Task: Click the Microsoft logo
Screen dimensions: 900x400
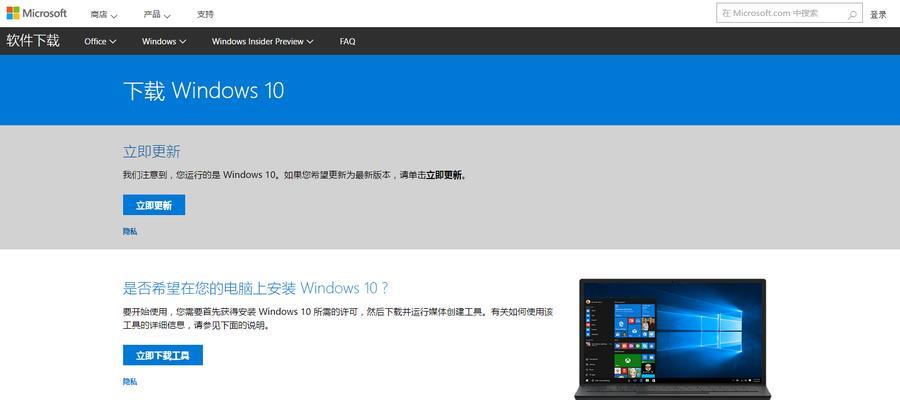Action: point(36,13)
